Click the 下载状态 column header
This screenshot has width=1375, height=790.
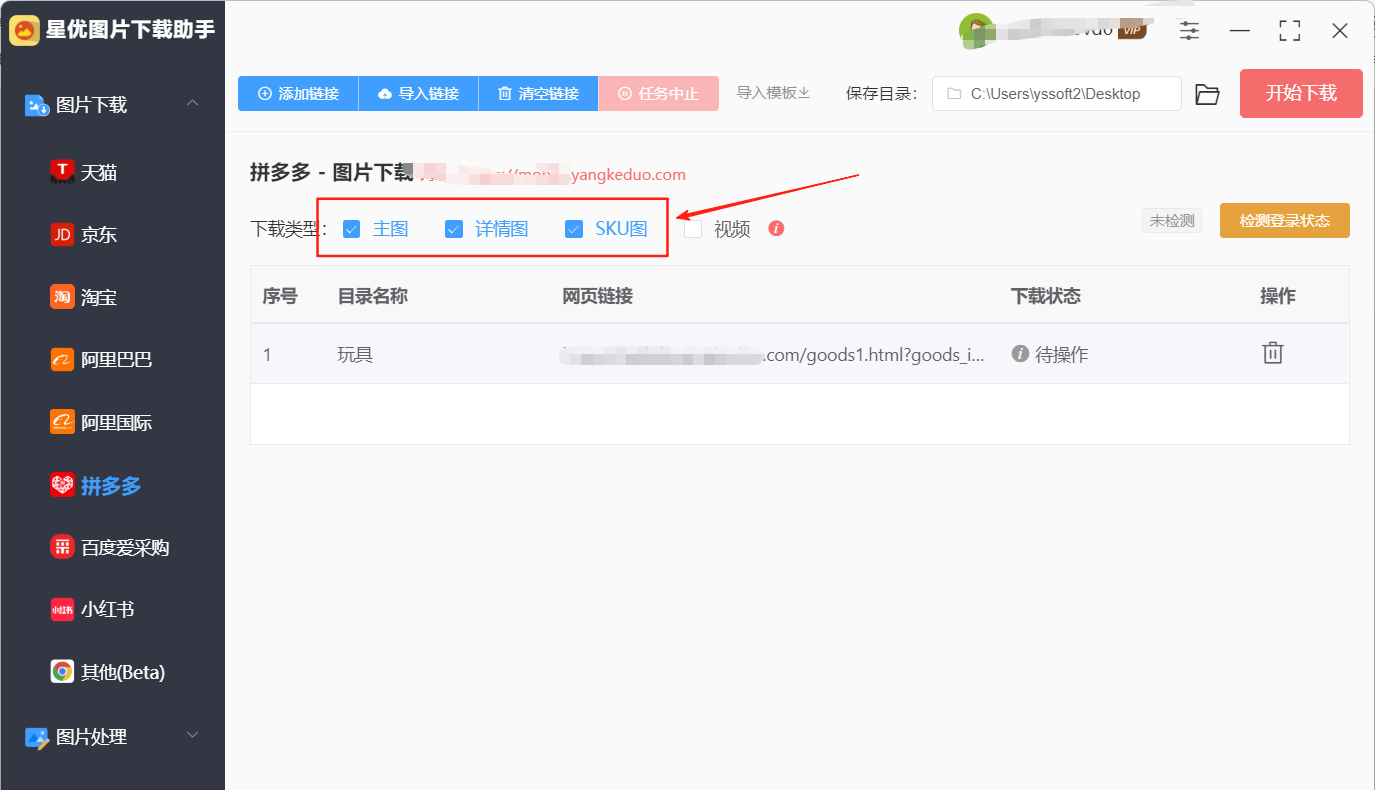click(1046, 296)
